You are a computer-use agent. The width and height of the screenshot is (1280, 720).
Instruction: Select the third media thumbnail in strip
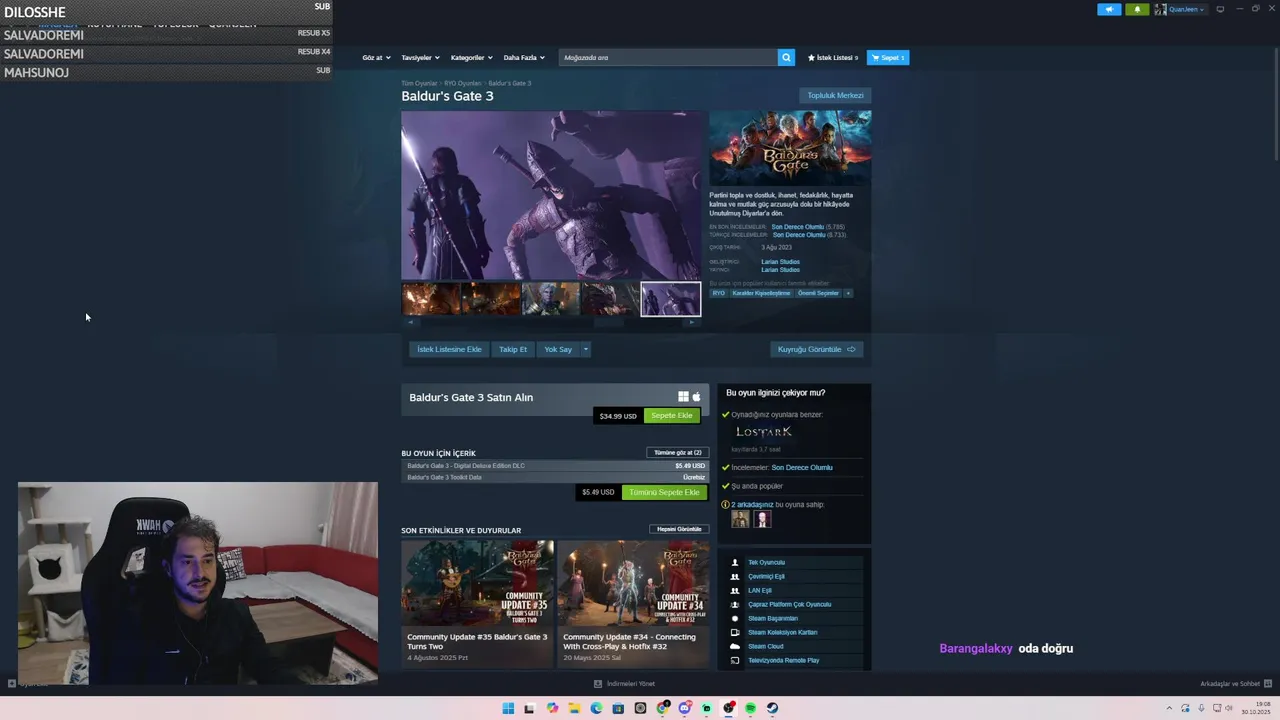550,299
